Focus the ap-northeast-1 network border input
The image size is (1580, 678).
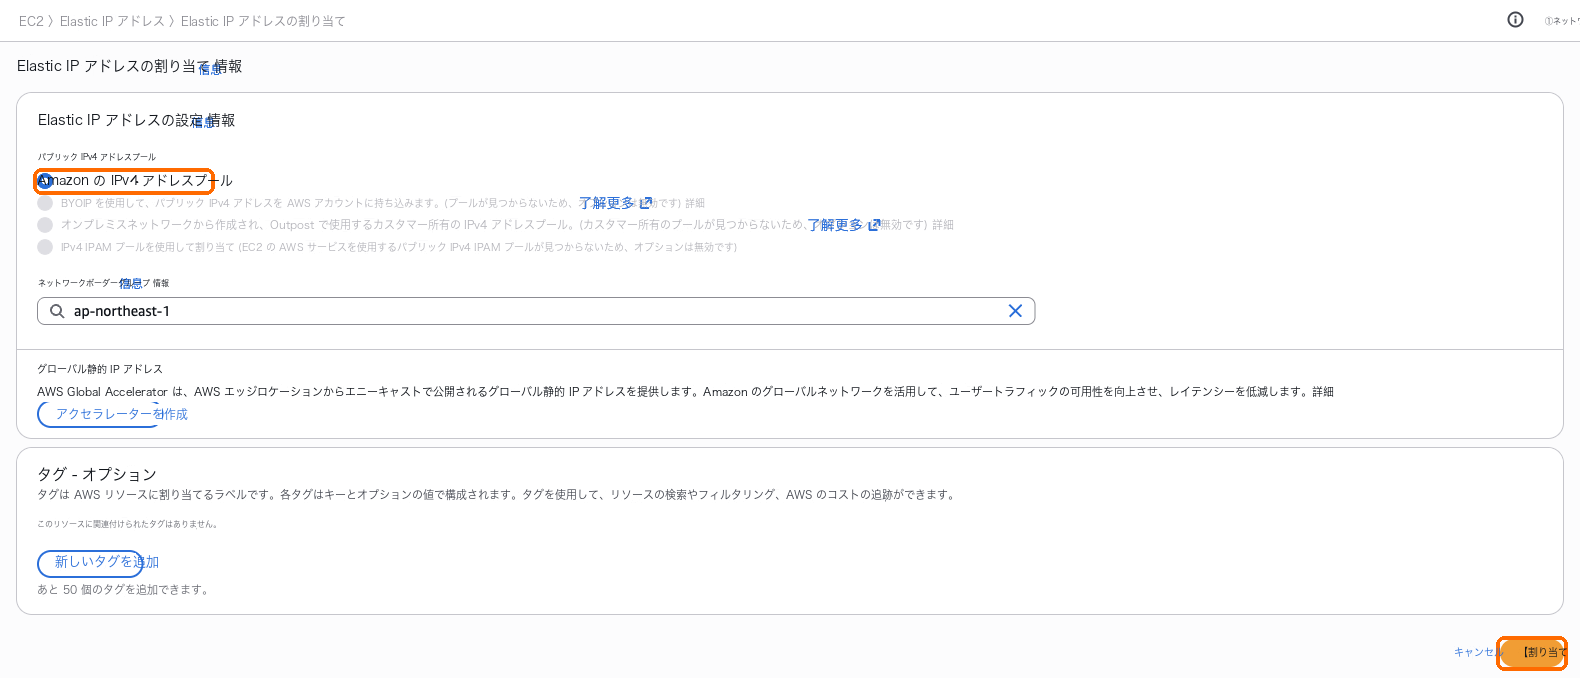pyautogui.click(x=536, y=311)
